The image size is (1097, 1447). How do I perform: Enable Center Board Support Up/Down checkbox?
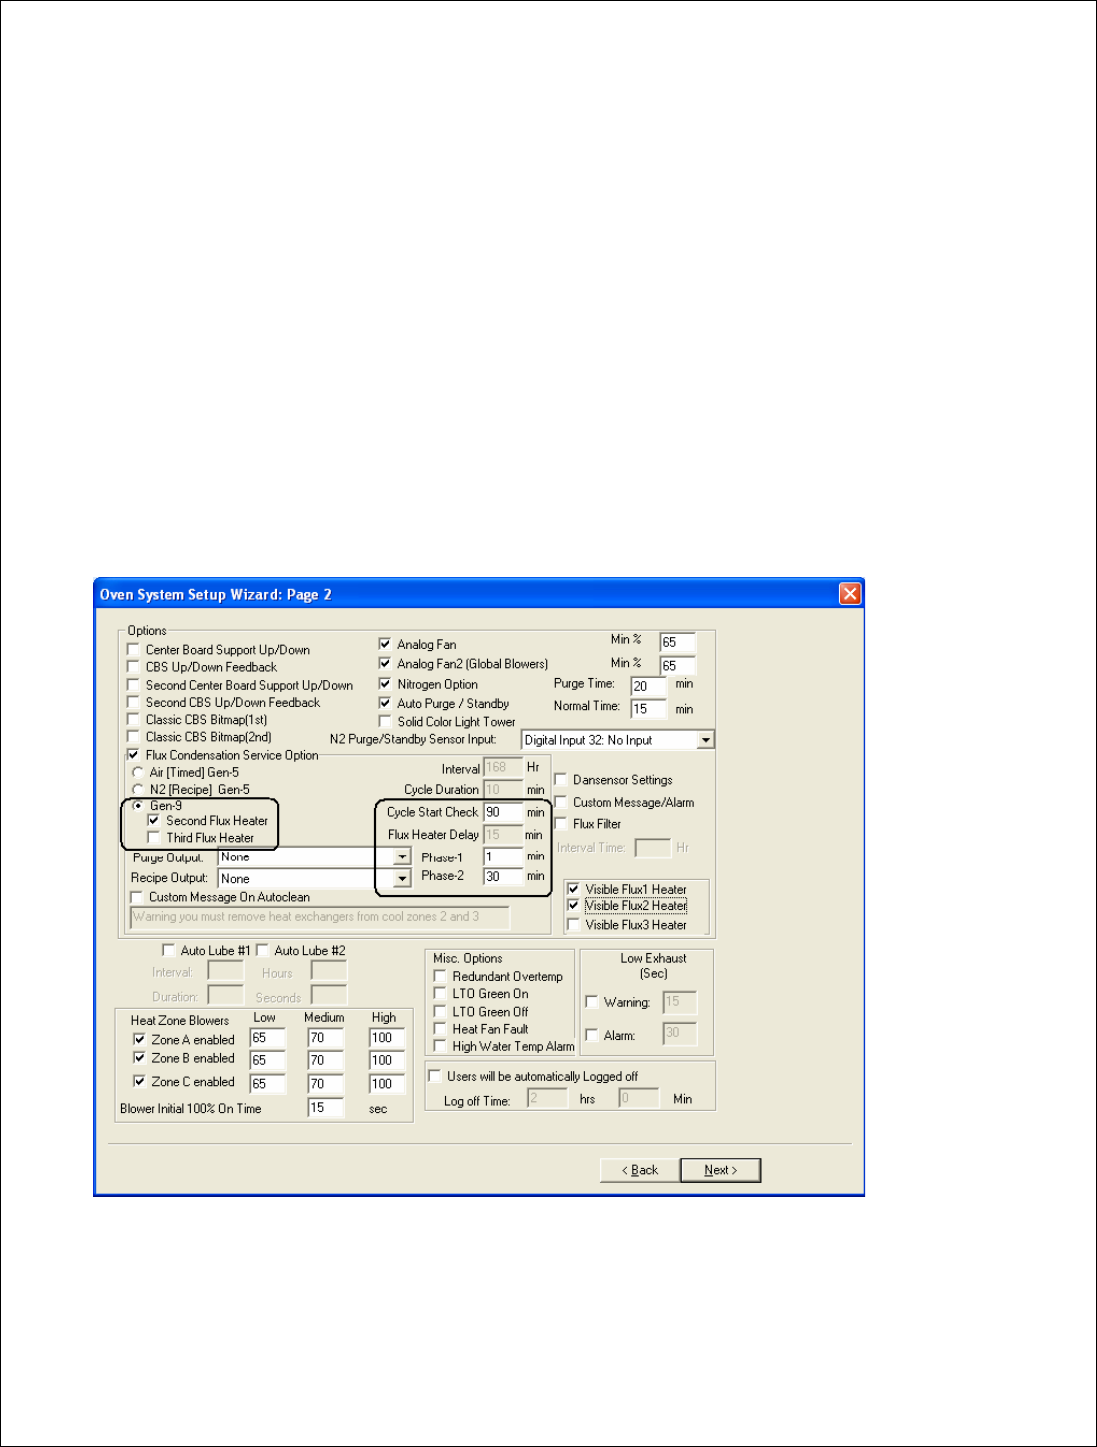[x=133, y=649]
